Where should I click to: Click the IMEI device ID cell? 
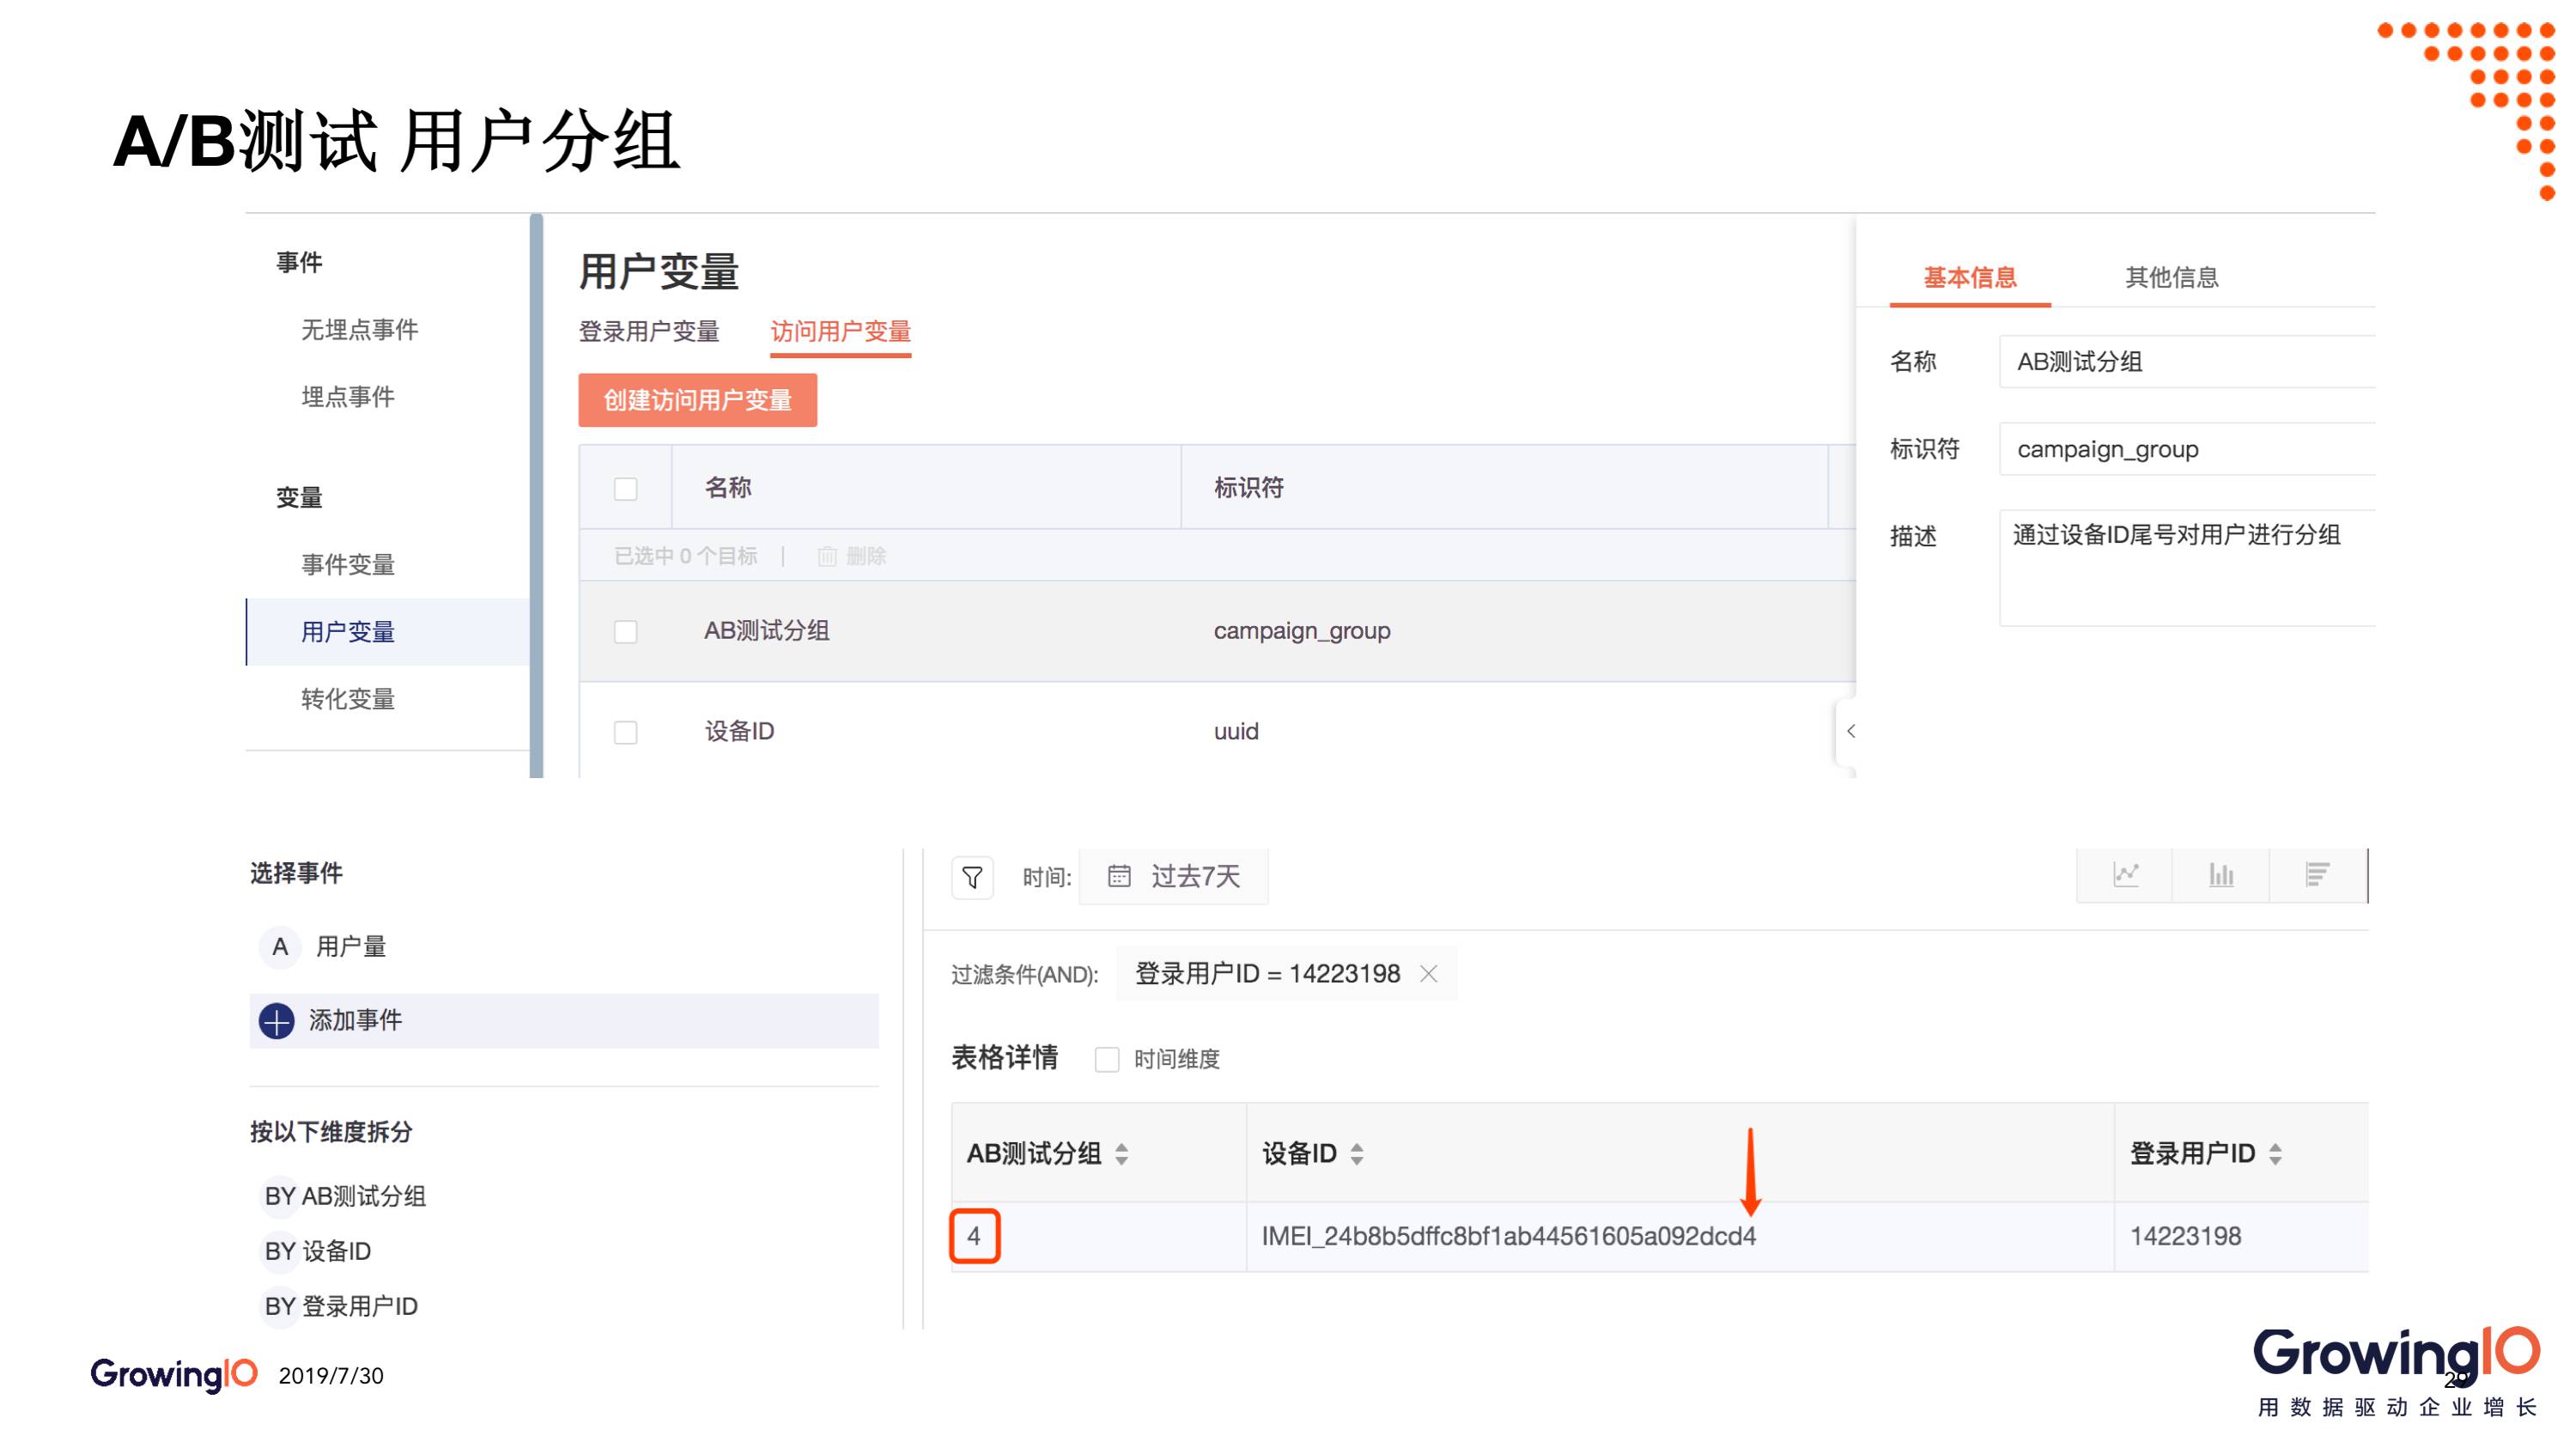click(1509, 1237)
